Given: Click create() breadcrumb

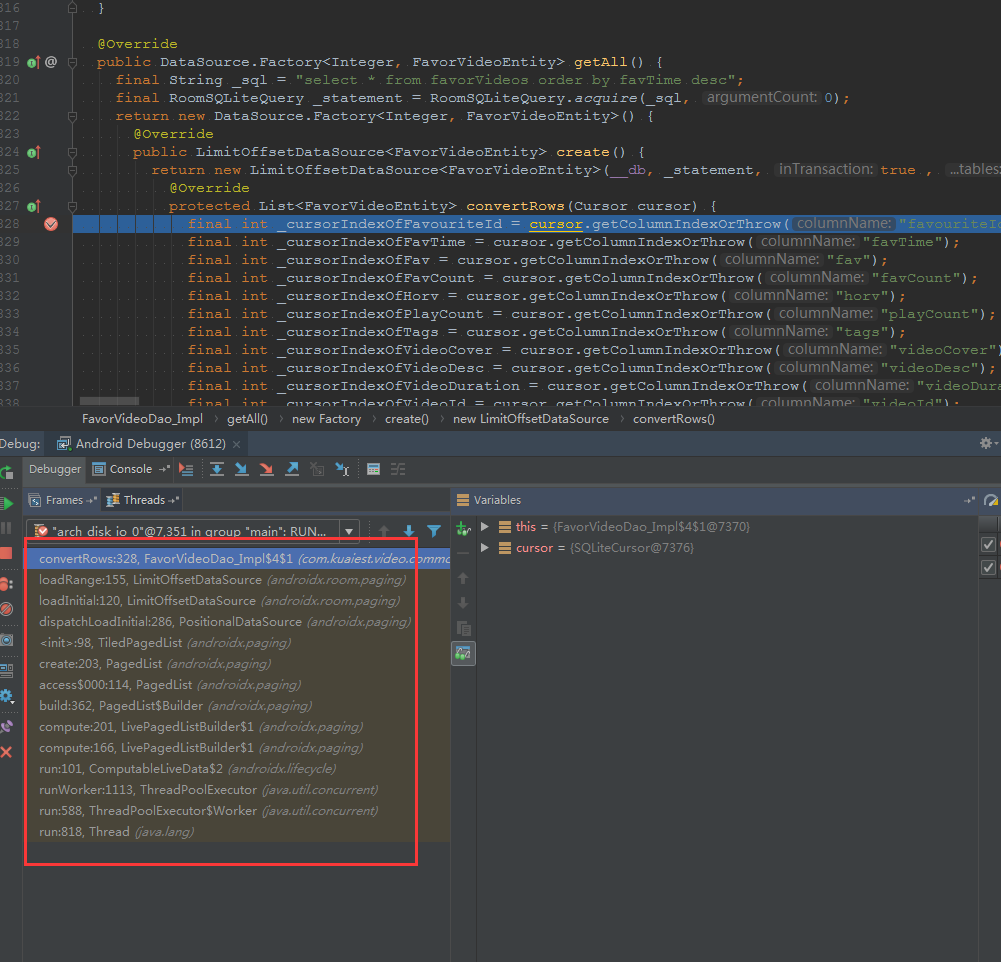Looking at the screenshot, I should 407,419.
